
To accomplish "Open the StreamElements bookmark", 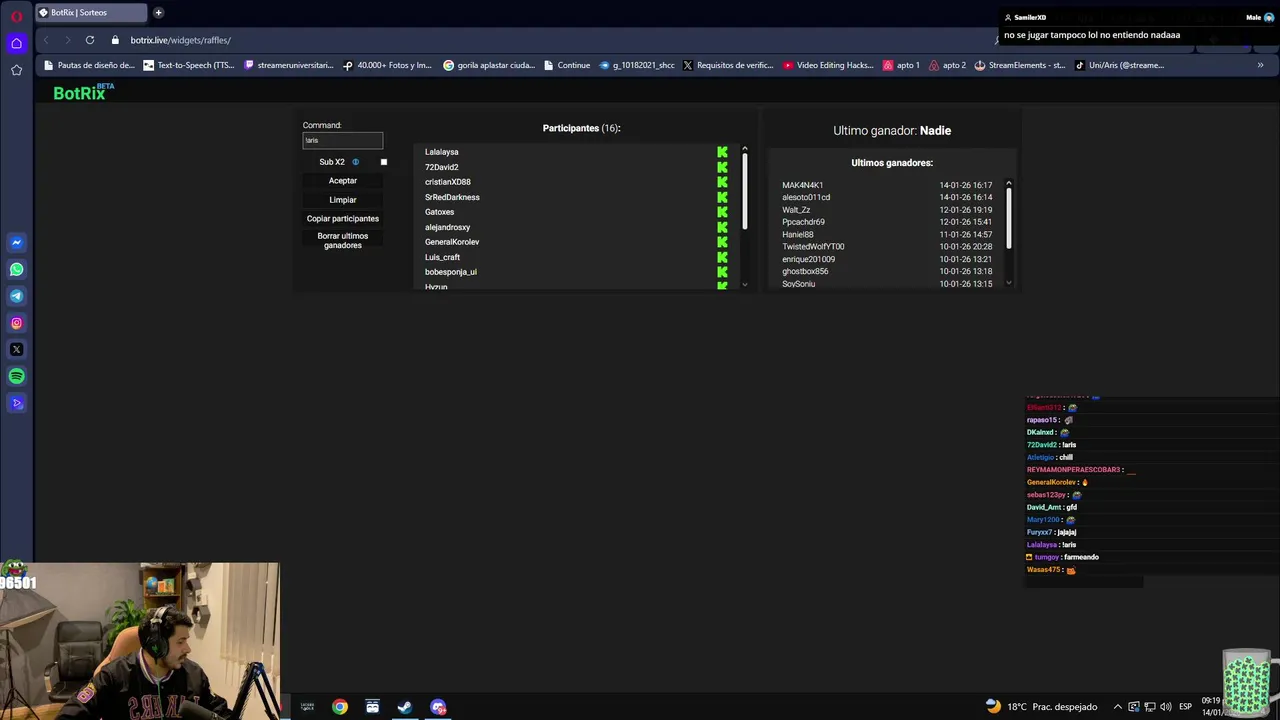I will [x=1020, y=65].
